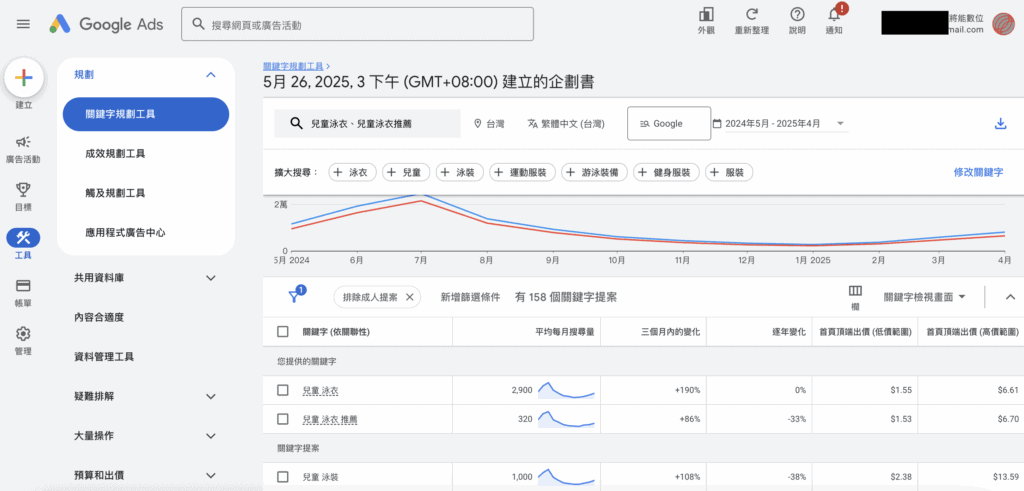Expand 共用資料庫 section

(210, 278)
